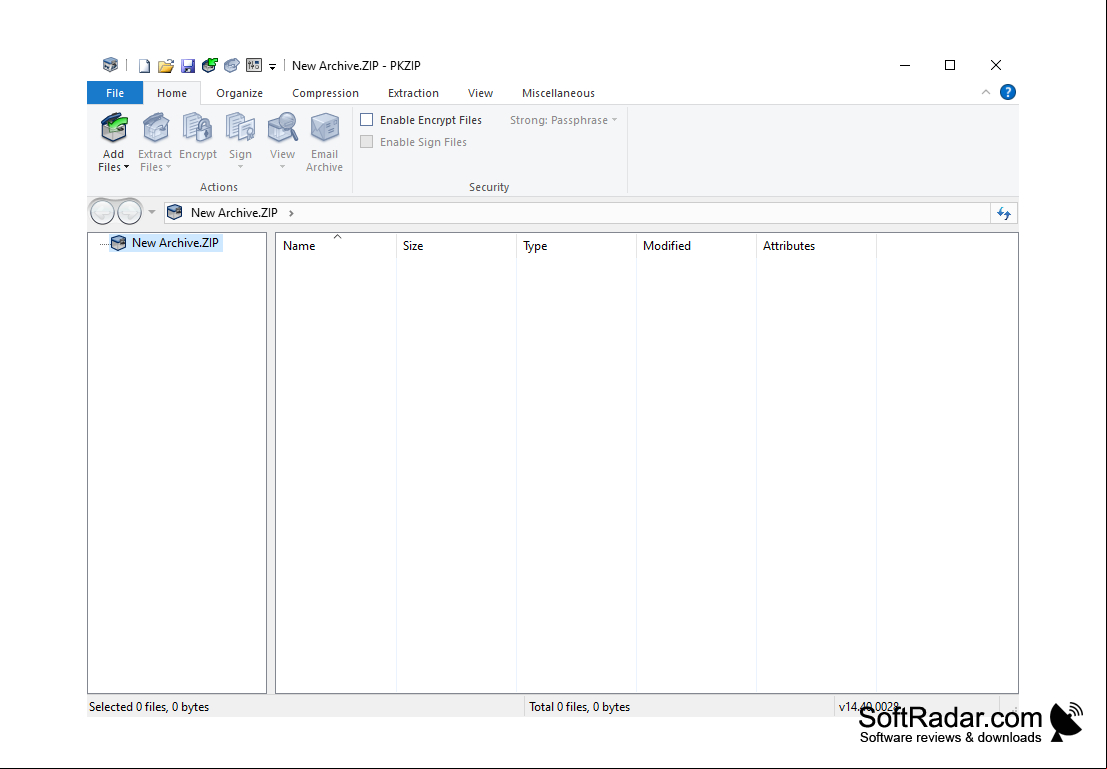This screenshot has height=769, width=1107.
Task: Expand the ribbon View button dropdown arrow
Action: tap(282, 167)
